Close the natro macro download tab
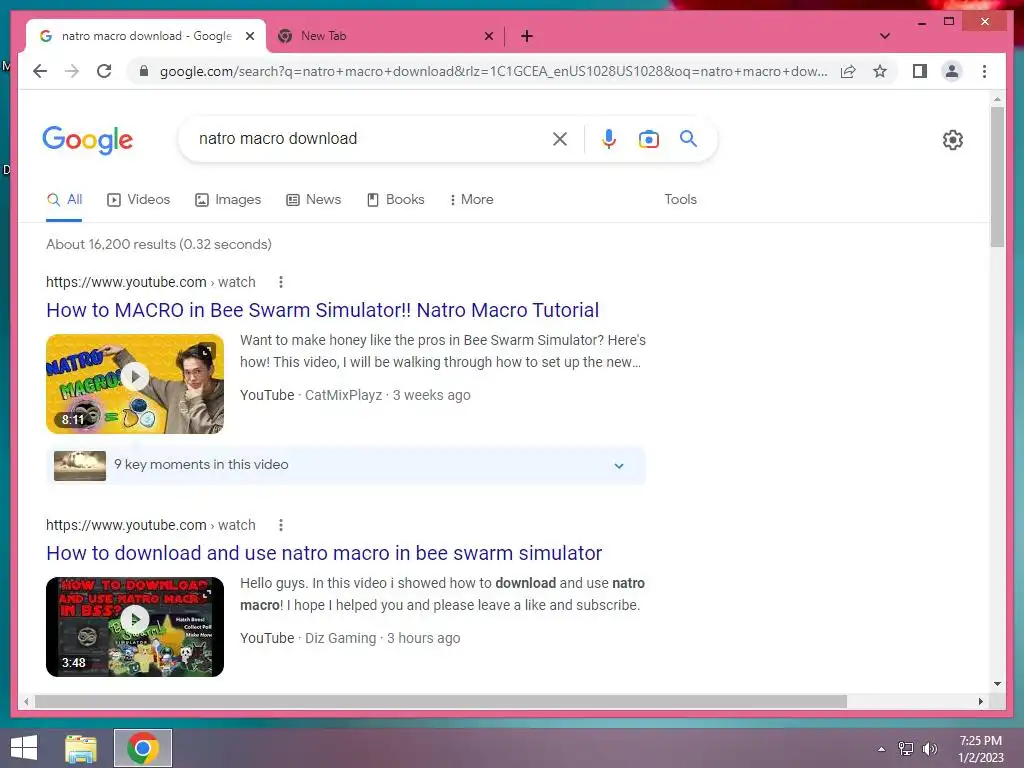The width and height of the screenshot is (1024, 768). pyautogui.click(x=249, y=36)
